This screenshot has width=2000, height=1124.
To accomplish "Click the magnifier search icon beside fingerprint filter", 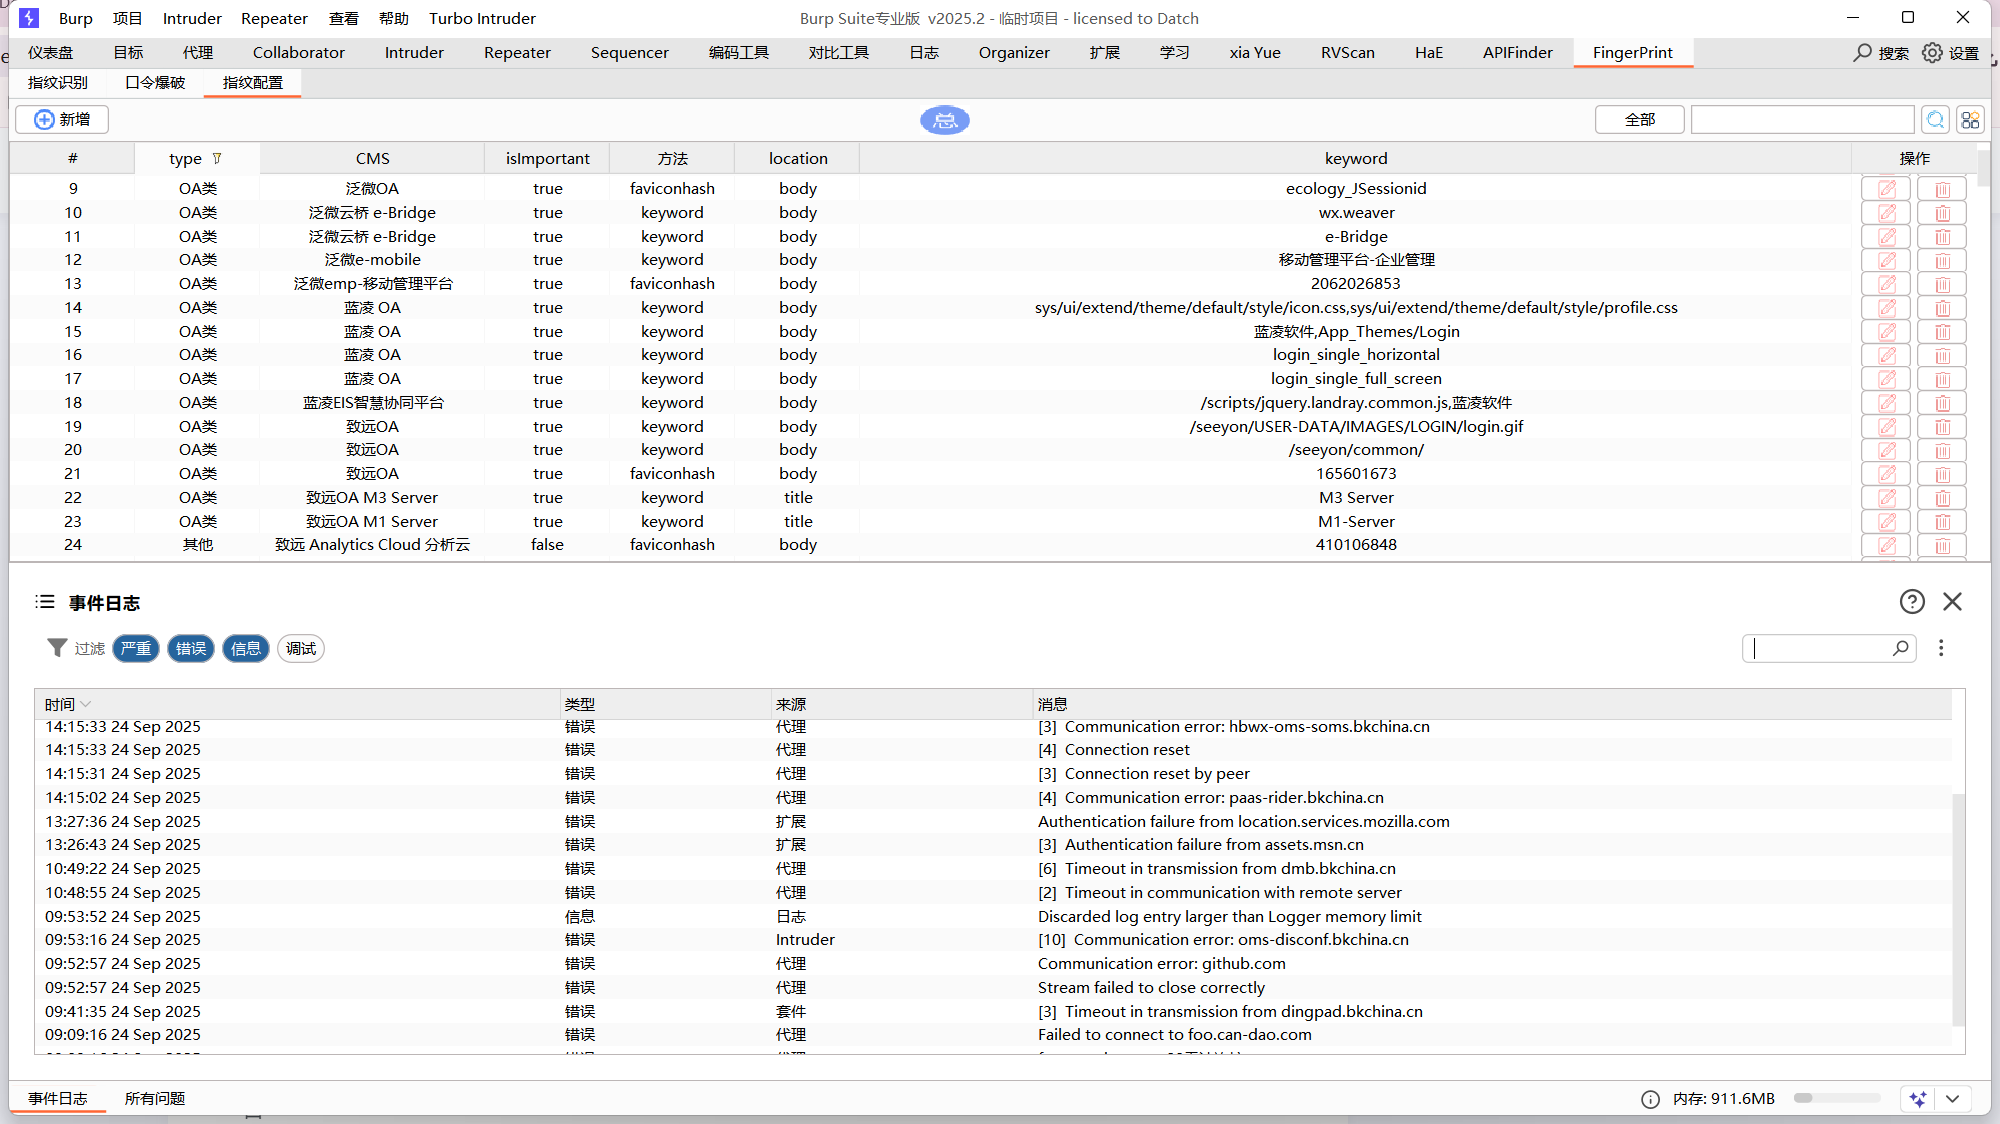I will point(1936,120).
